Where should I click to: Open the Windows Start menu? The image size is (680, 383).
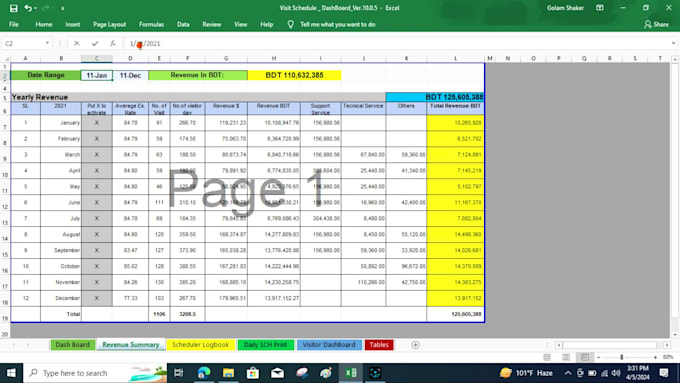[11, 373]
